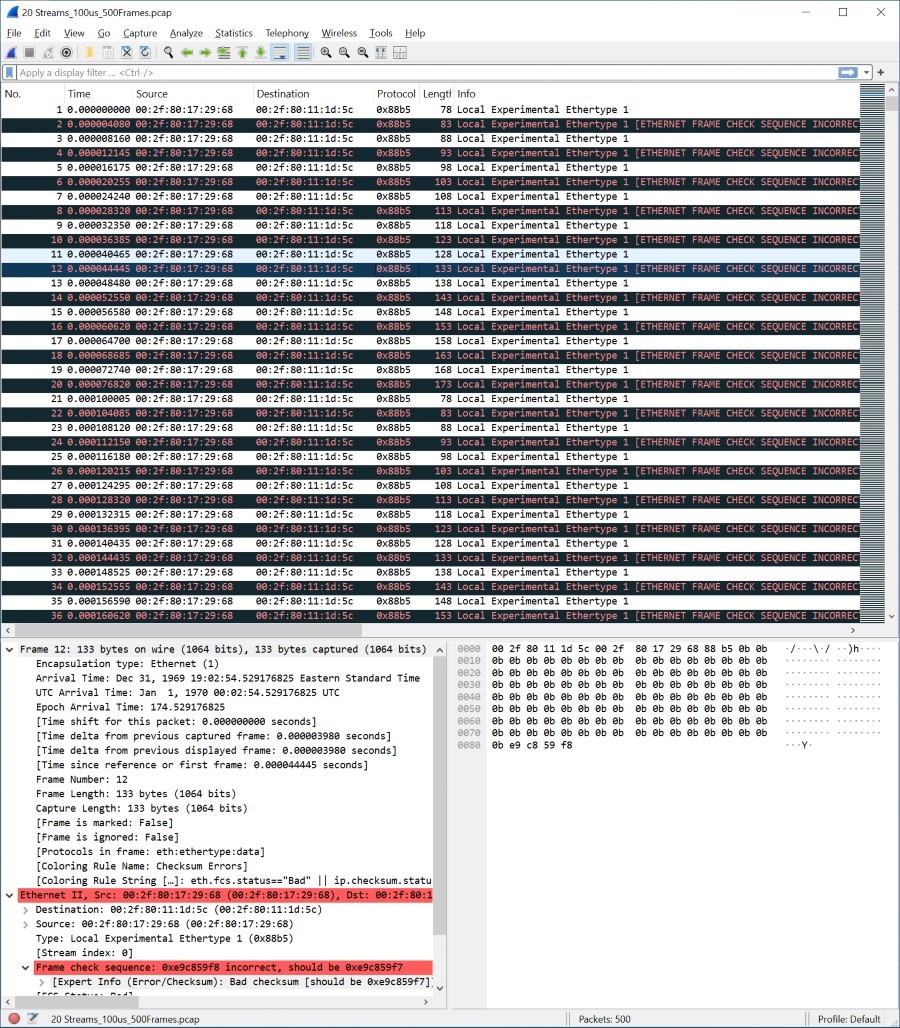Toggle auto-scroll during live capture
This screenshot has height=1028, width=900.
[281, 52]
